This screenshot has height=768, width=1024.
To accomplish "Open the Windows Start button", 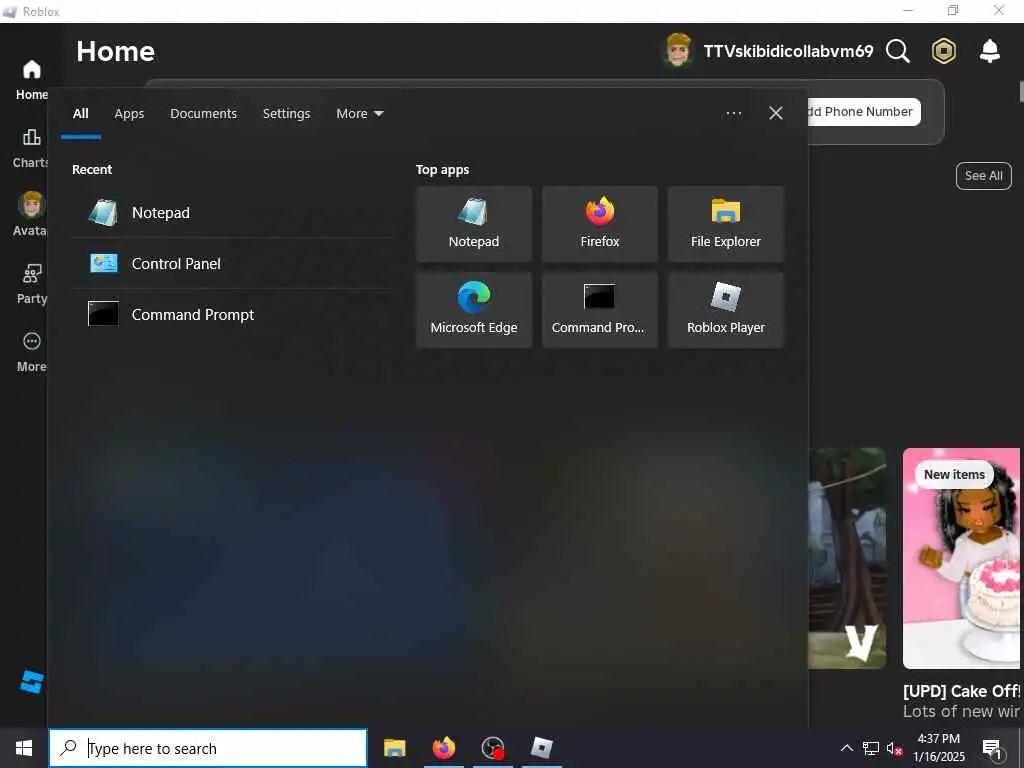I will coord(24,748).
